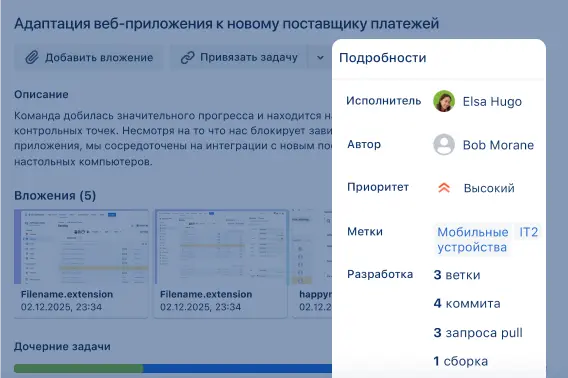Click the Разработка field label
568x378 pixels.
pyautogui.click(x=380, y=274)
